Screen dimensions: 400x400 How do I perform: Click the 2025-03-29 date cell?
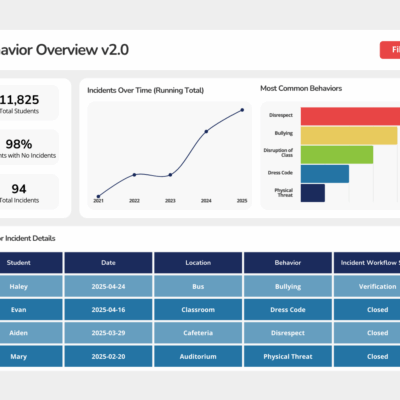coord(108,333)
